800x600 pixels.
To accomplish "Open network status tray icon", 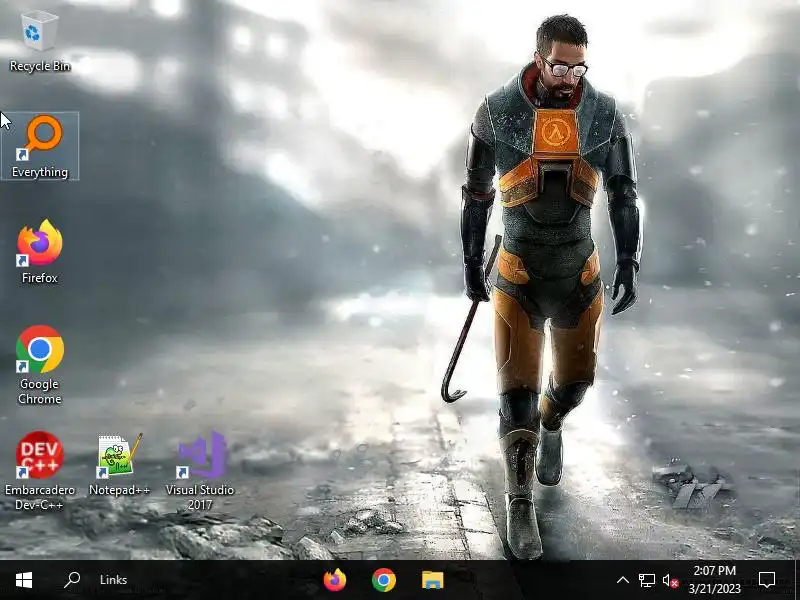I will [647, 580].
